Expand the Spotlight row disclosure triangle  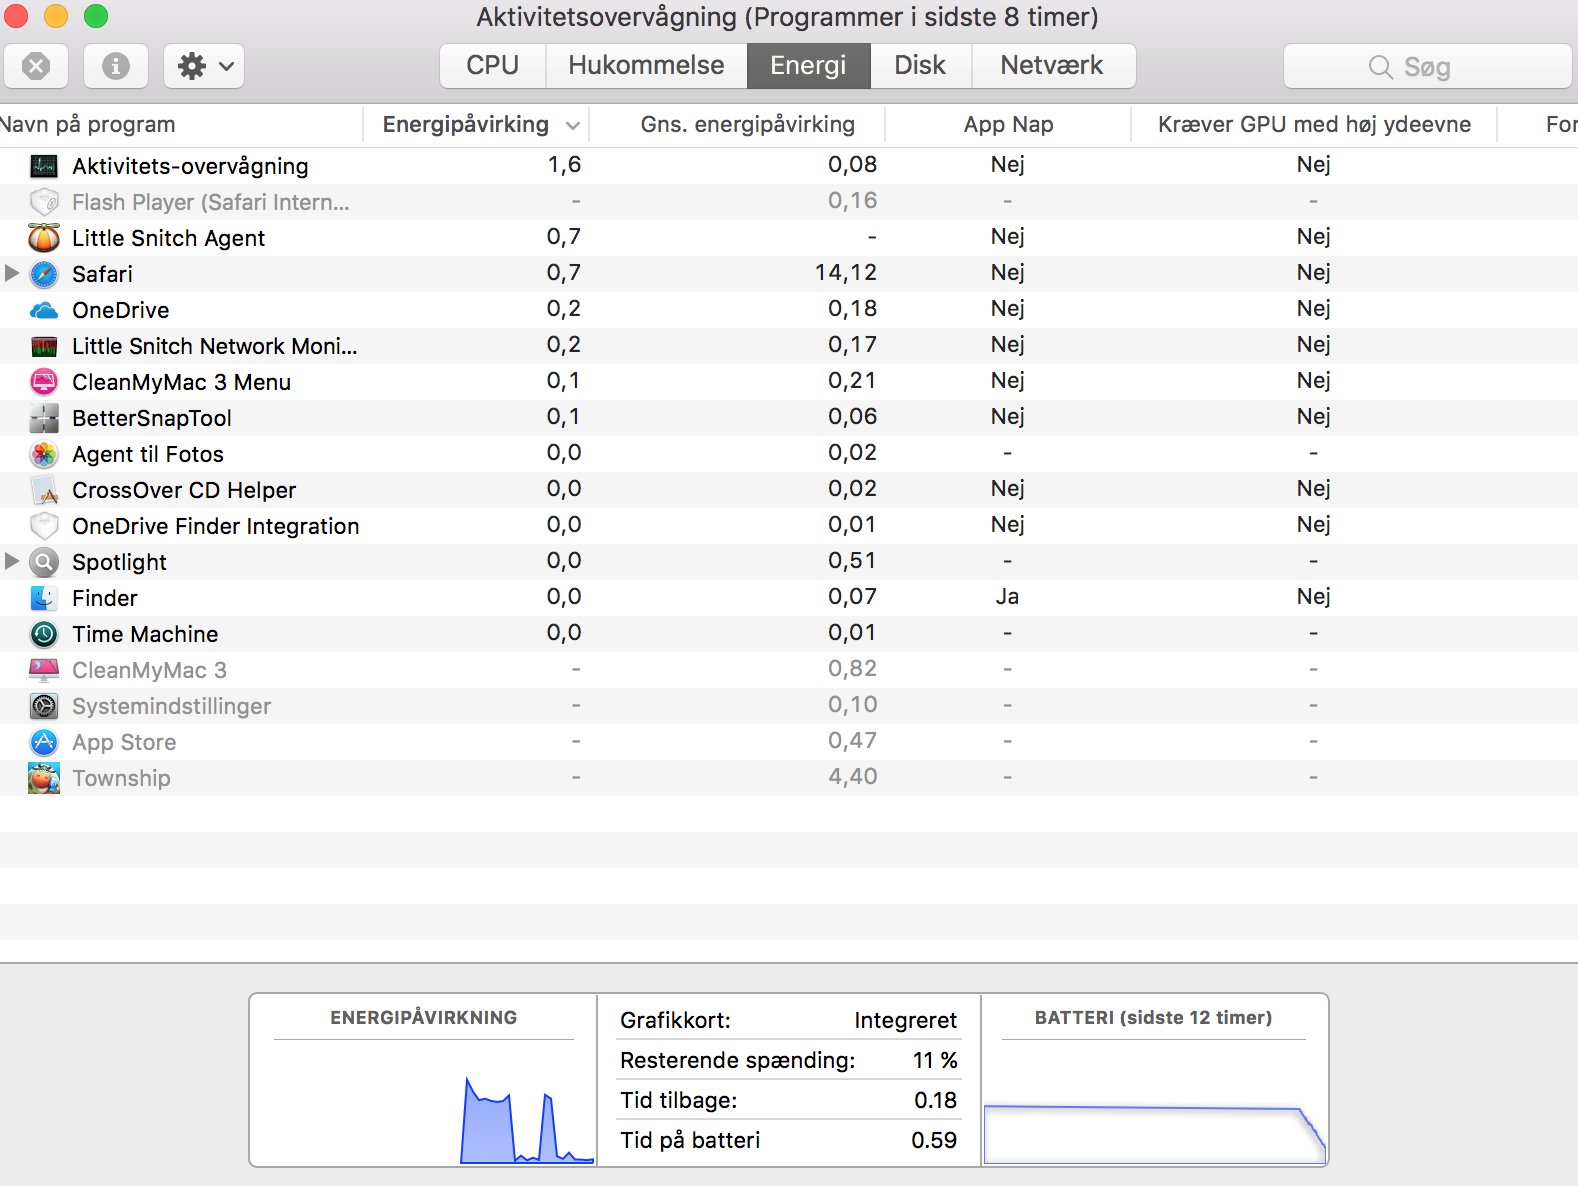[12, 561]
